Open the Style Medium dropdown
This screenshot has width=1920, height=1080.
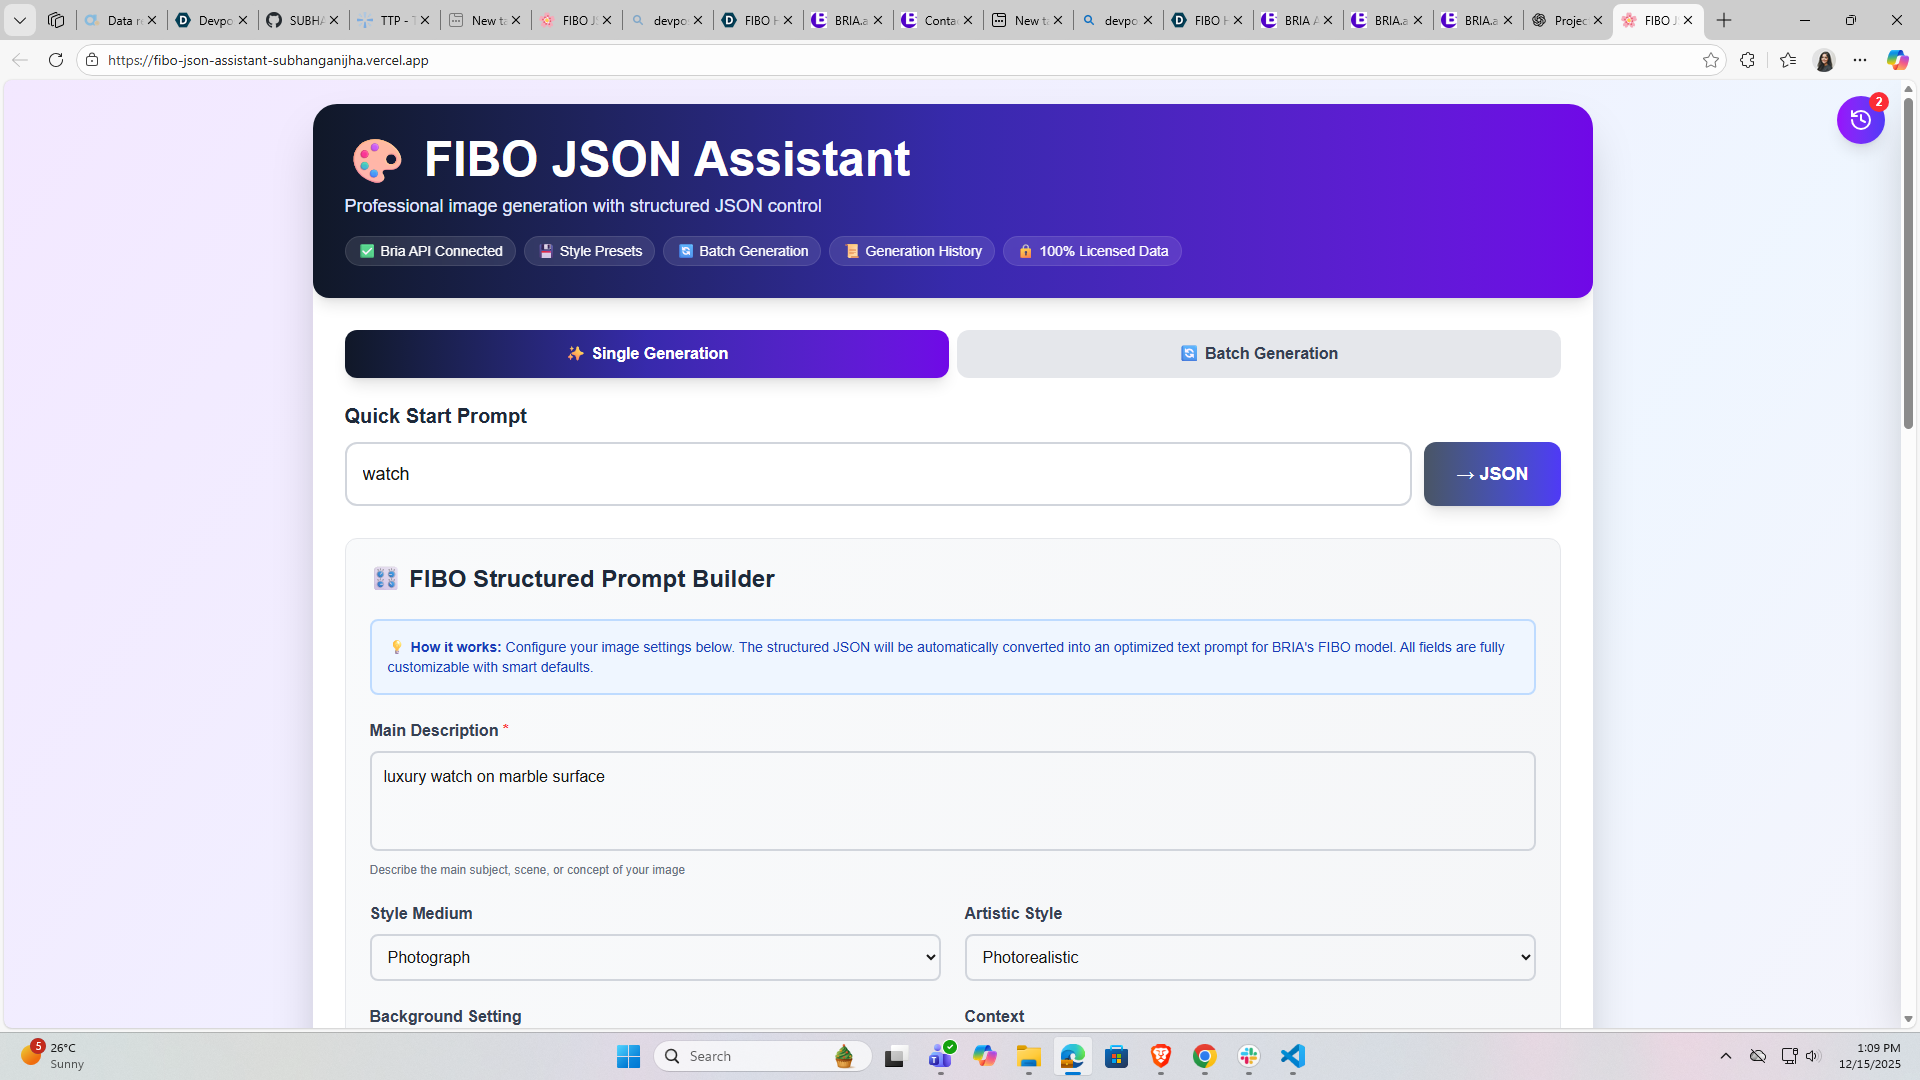[655, 957]
